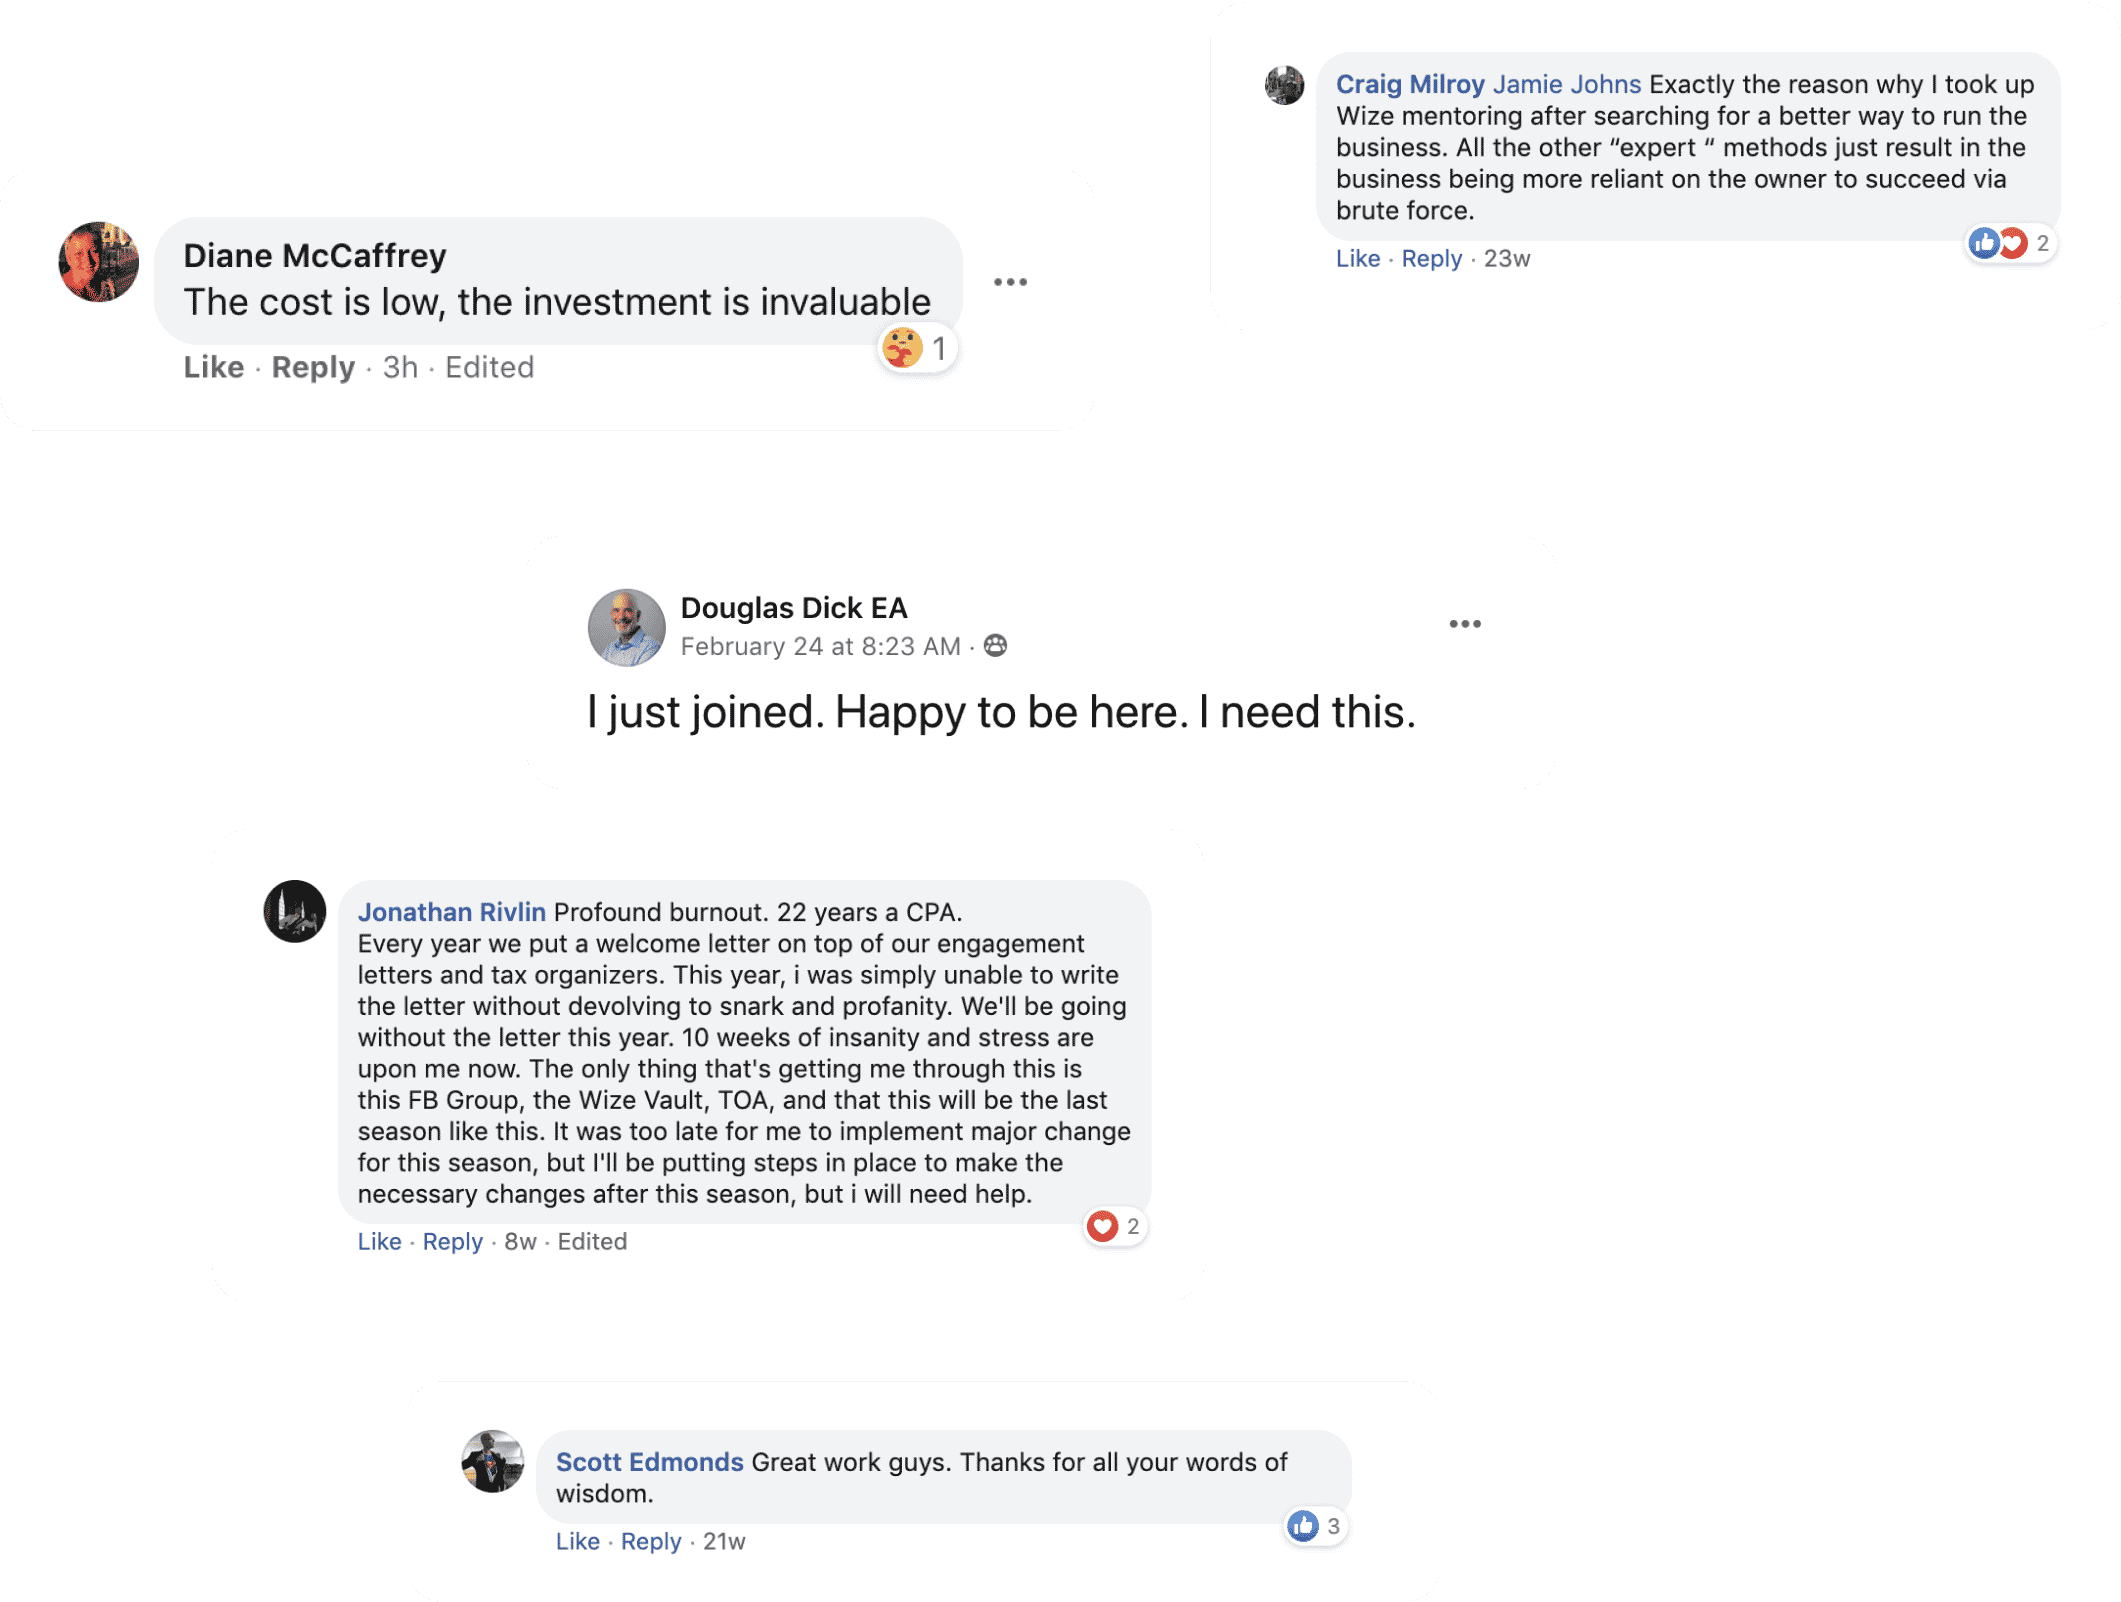Open the tagged Jamie Johns profile link
Image resolution: width=2121 pixels, height=1602 pixels.
point(1566,84)
